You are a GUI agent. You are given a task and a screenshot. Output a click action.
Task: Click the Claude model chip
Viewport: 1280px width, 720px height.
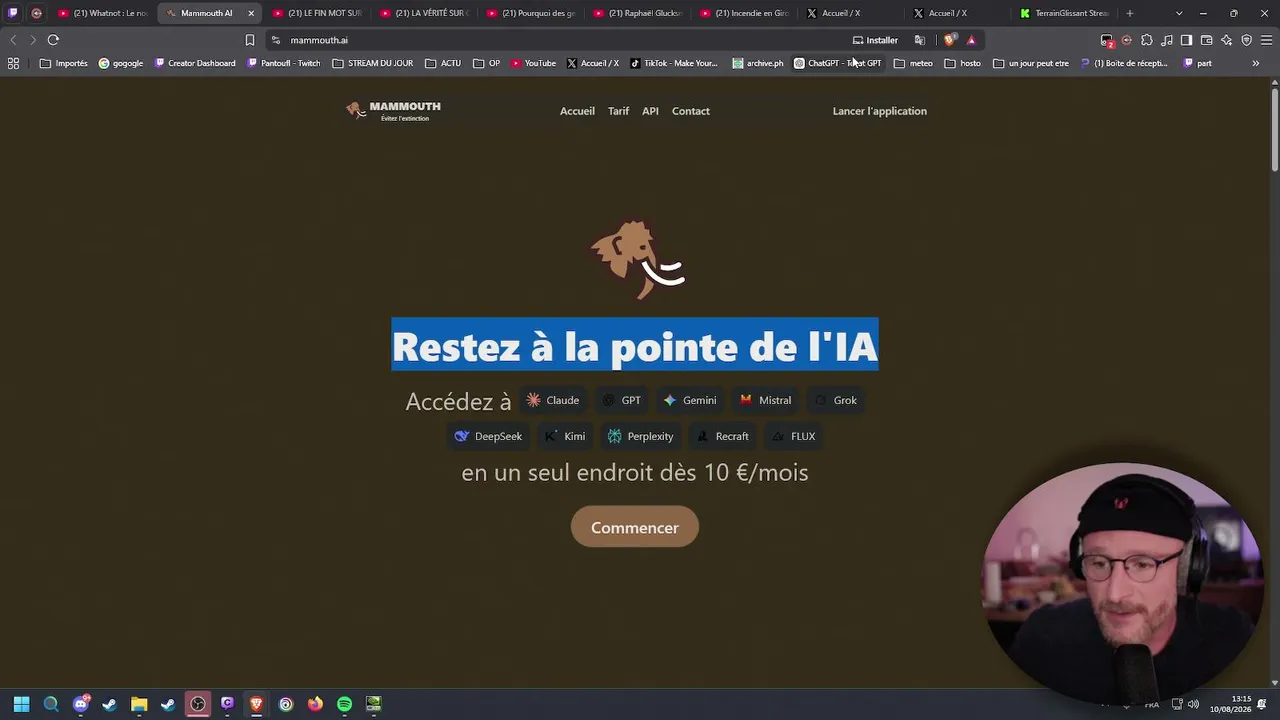click(x=553, y=400)
